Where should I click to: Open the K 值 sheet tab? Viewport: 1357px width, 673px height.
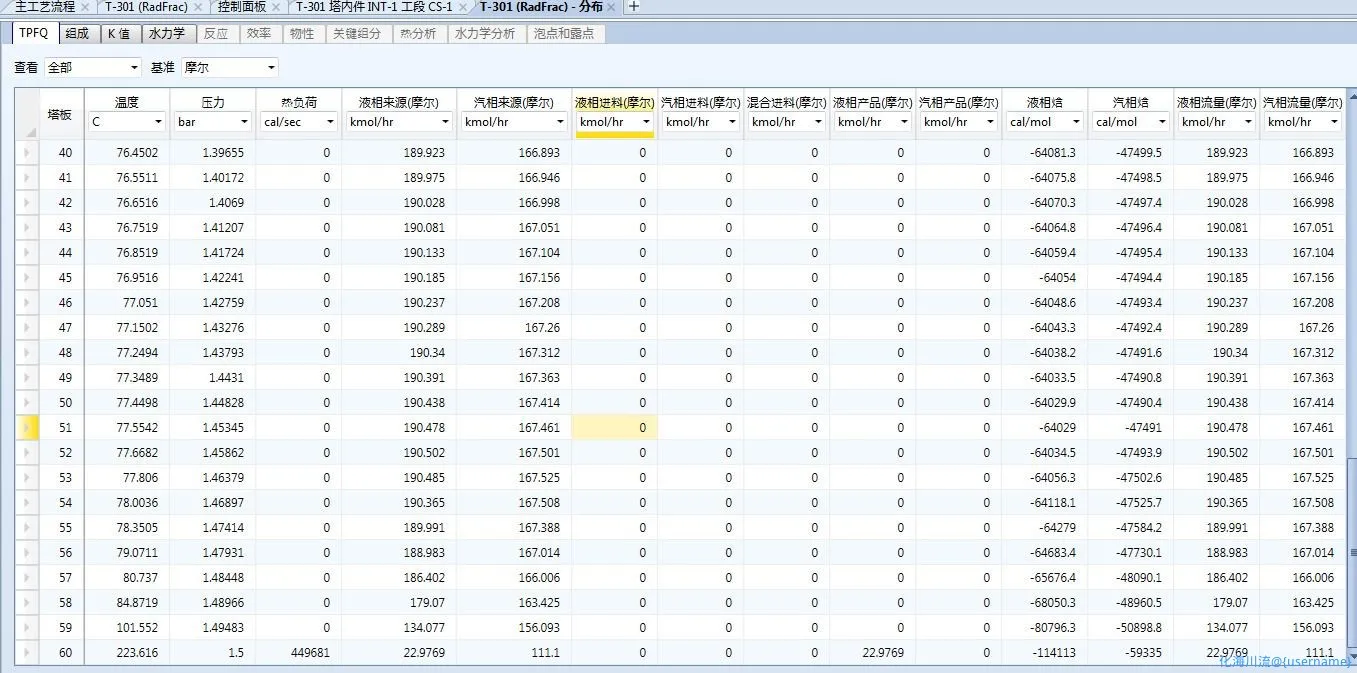pyautogui.click(x=119, y=33)
